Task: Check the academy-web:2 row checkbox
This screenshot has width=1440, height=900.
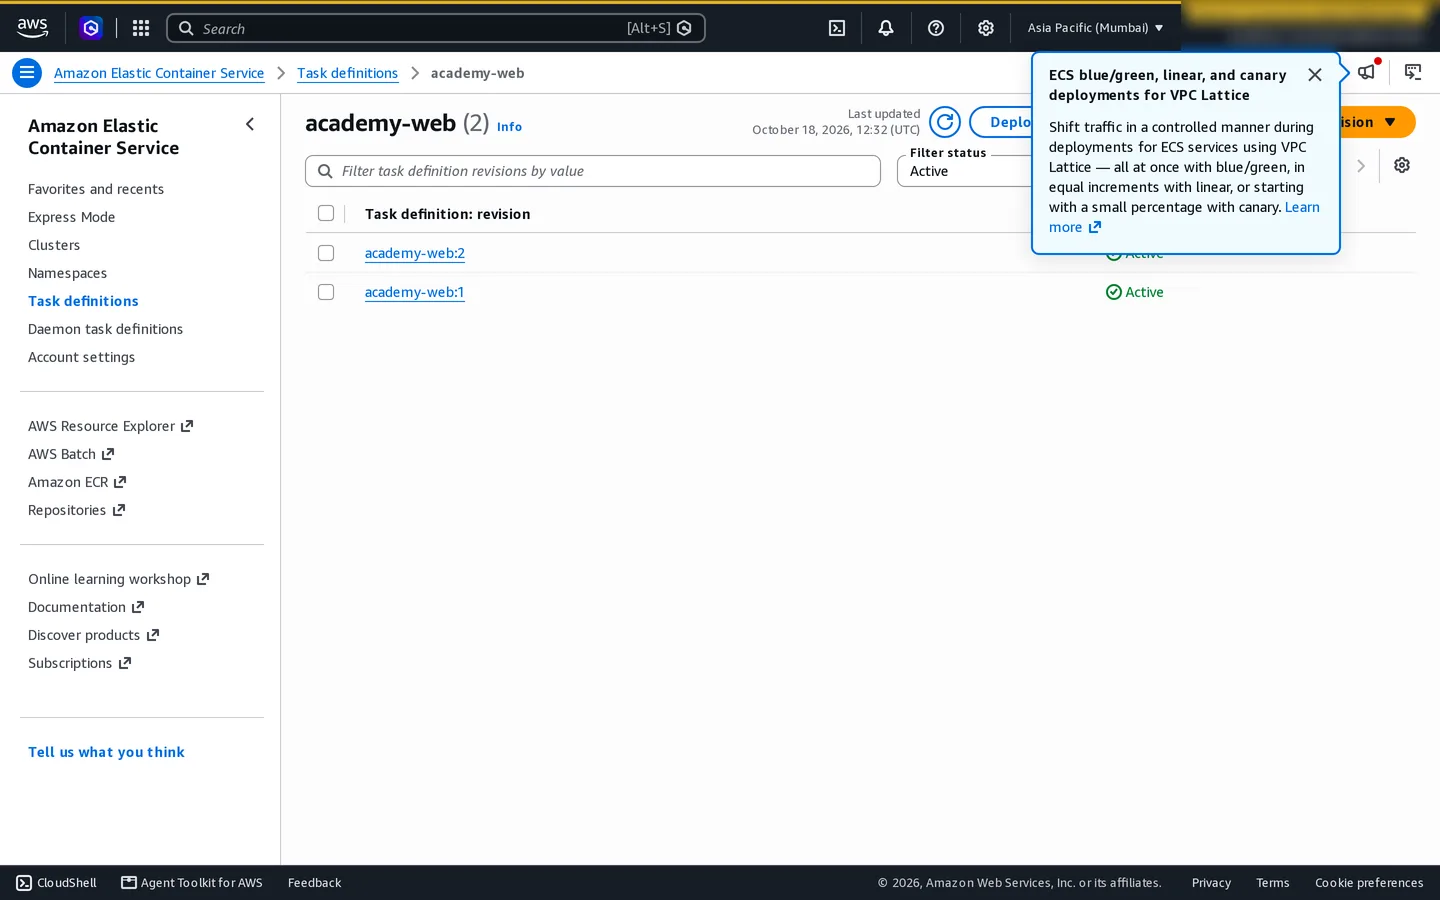Action: [x=326, y=253]
